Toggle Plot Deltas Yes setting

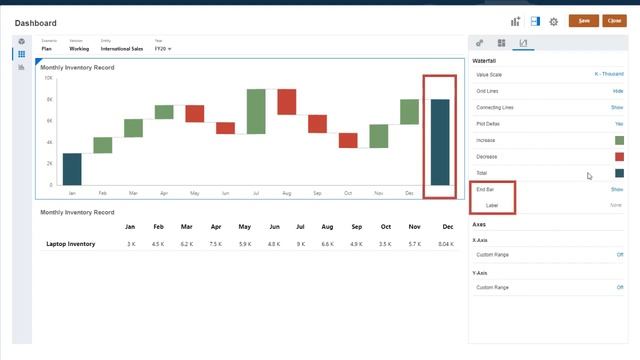coord(619,124)
